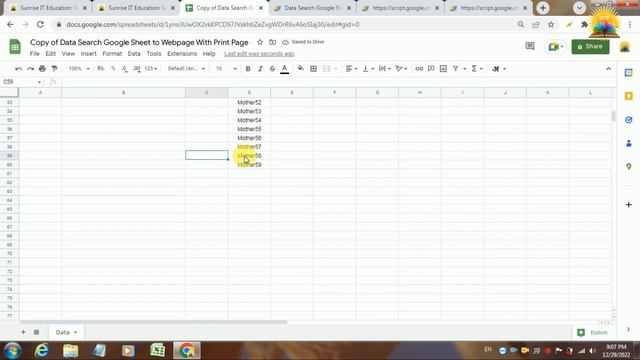Click column E header
Viewport: 640px width, 360px height.
point(292,93)
